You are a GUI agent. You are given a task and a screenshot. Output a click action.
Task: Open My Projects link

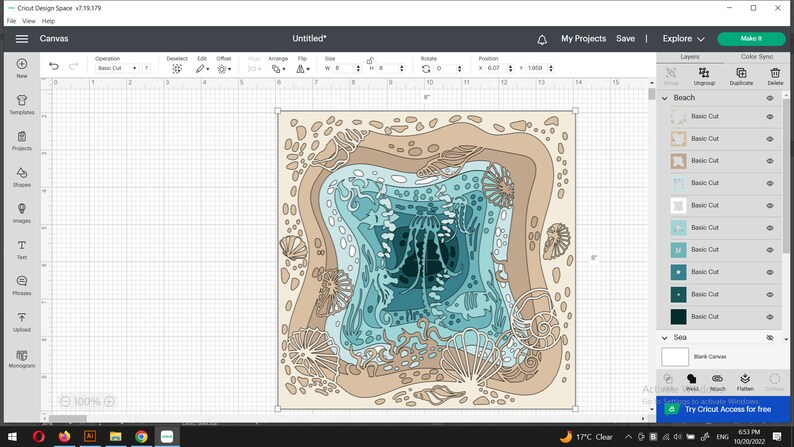[583, 38]
